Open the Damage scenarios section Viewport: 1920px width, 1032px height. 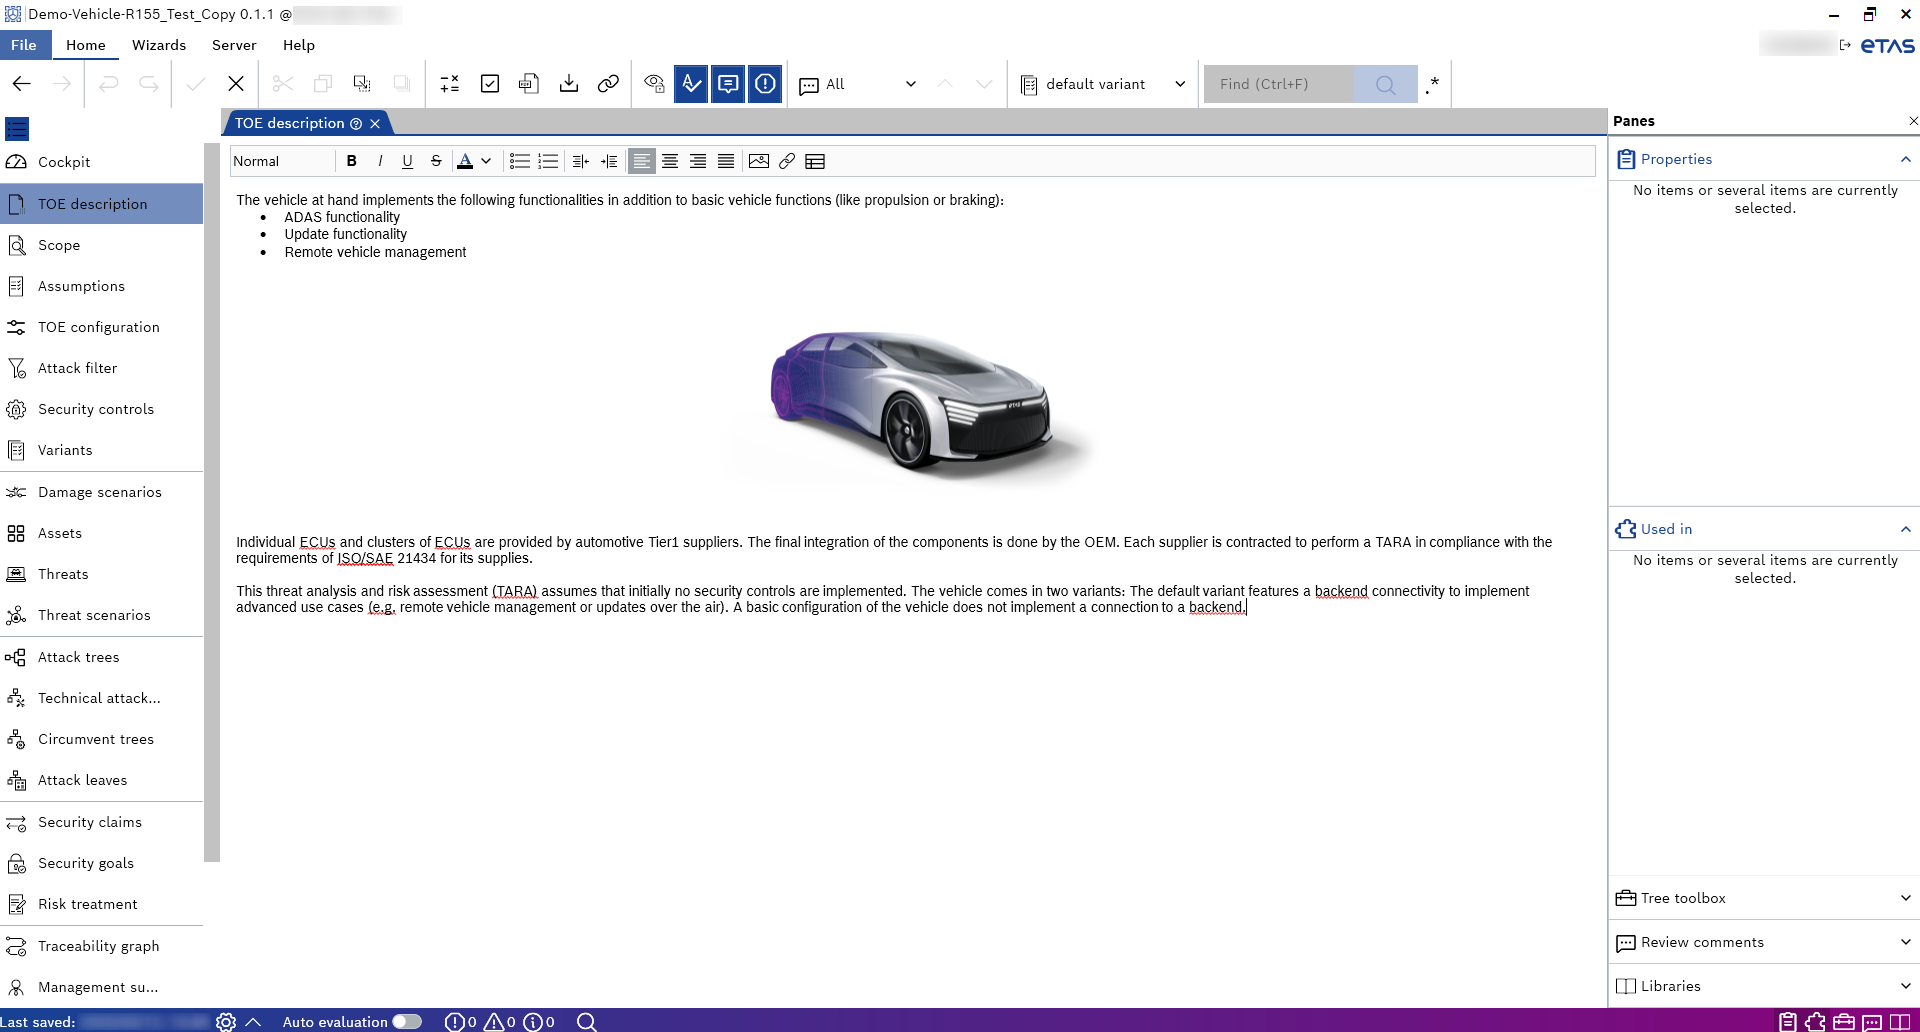coord(99,492)
